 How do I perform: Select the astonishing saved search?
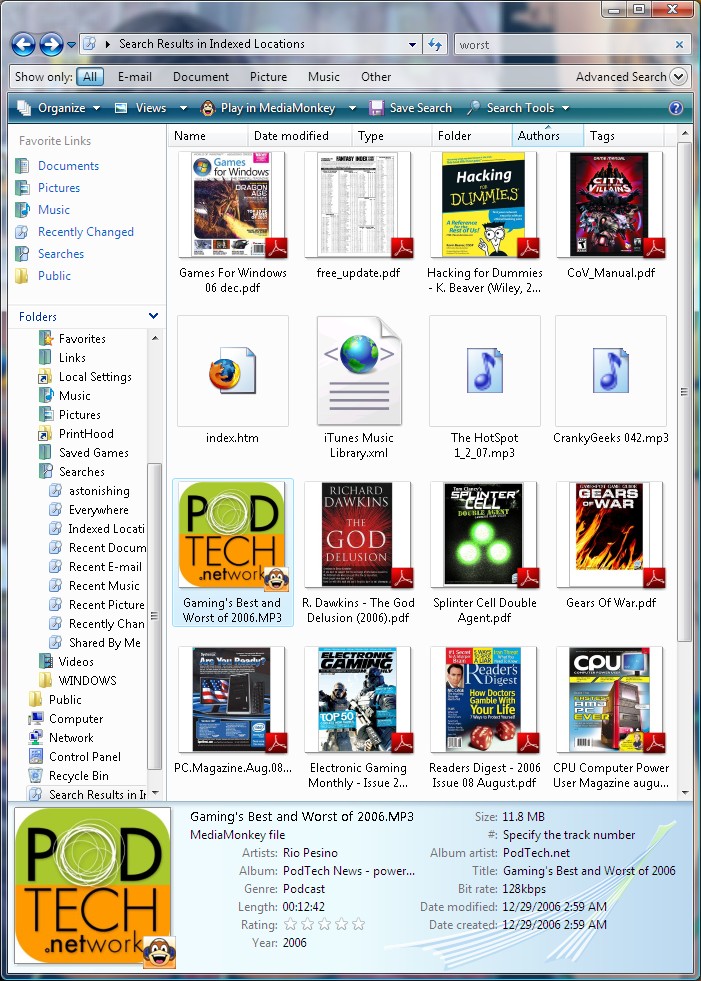[x=99, y=490]
